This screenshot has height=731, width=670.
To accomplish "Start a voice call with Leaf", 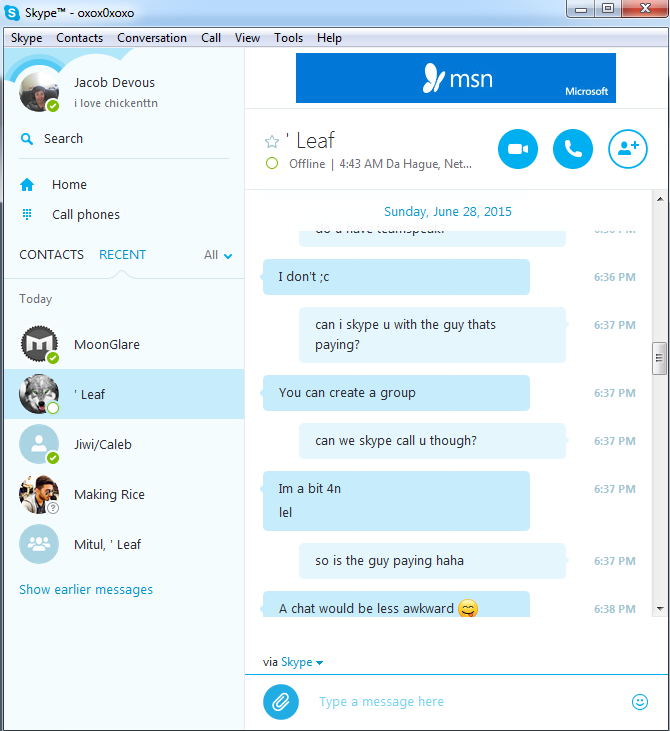I will [x=573, y=149].
